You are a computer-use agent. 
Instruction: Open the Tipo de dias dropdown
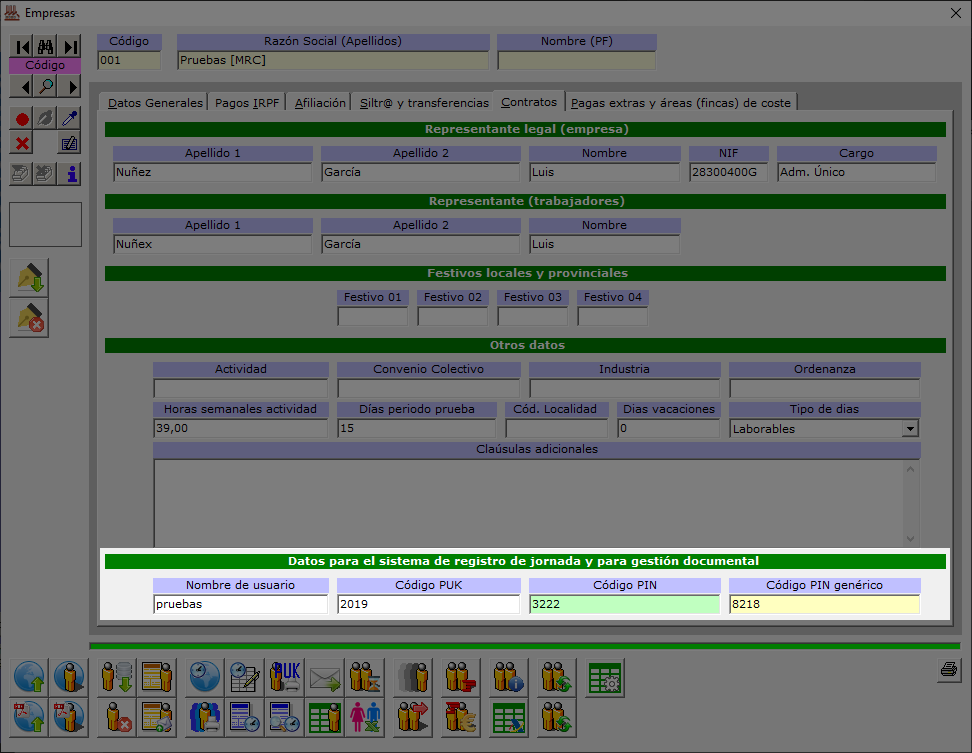pos(910,429)
